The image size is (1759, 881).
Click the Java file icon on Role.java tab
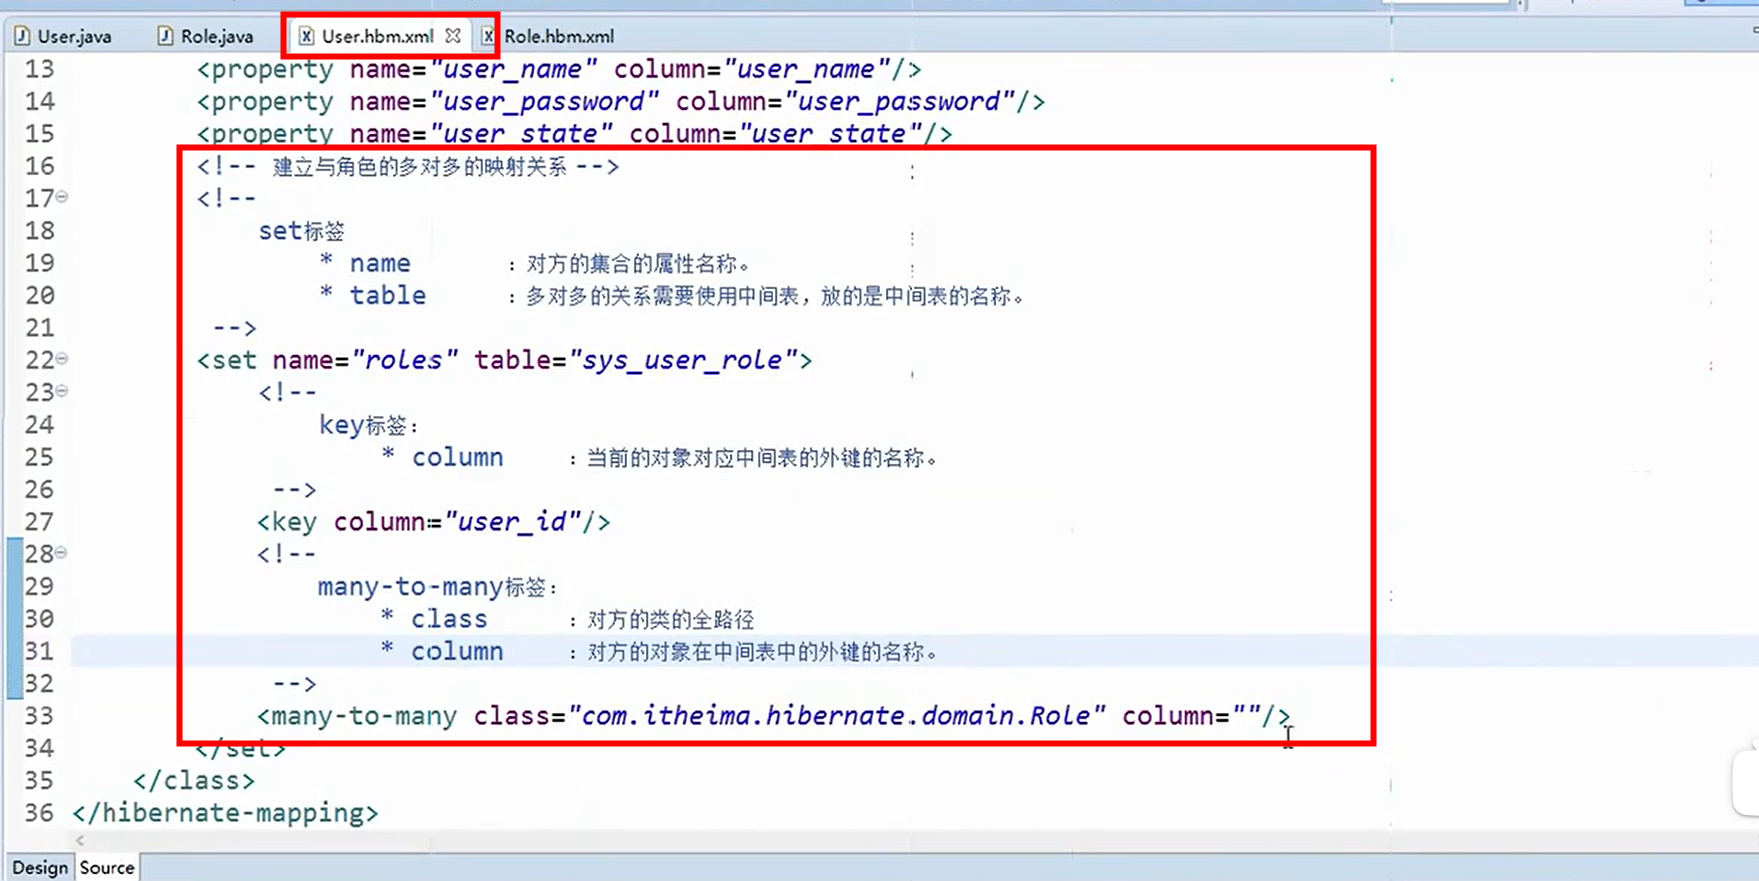tap(165, 36)
